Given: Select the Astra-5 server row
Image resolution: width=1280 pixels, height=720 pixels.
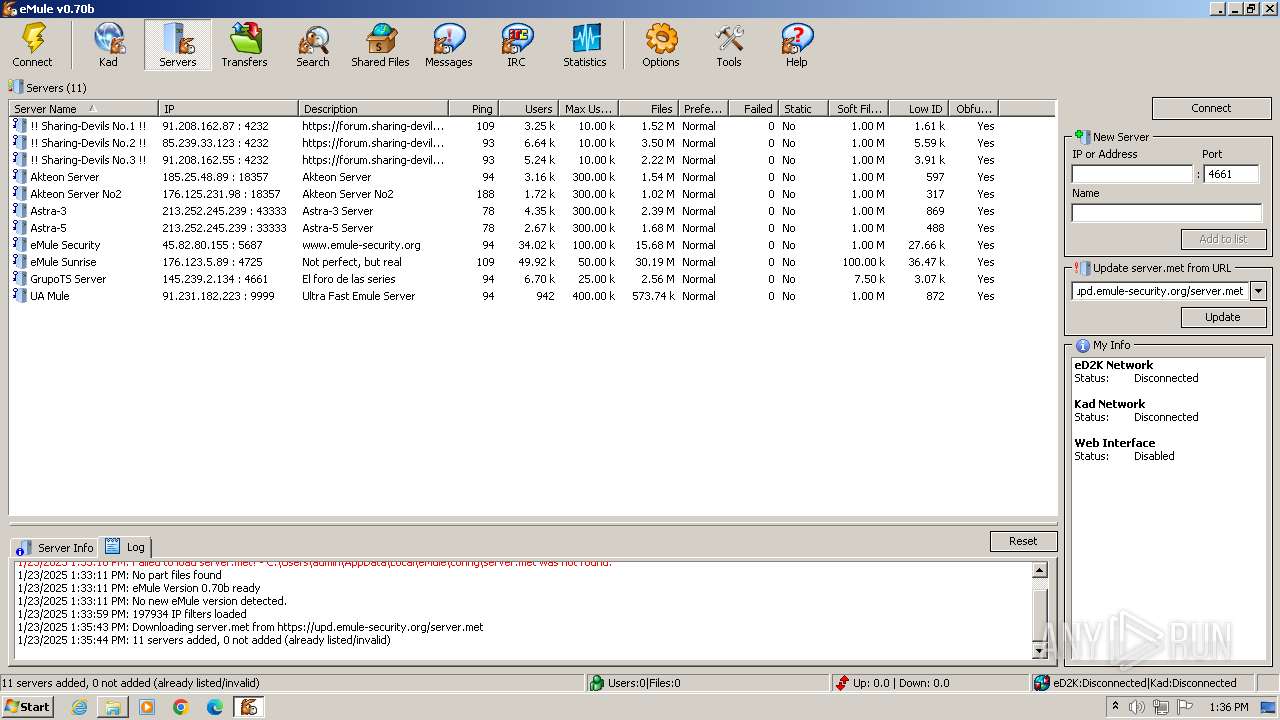Looking at the screenshot, I should point(532,228).
